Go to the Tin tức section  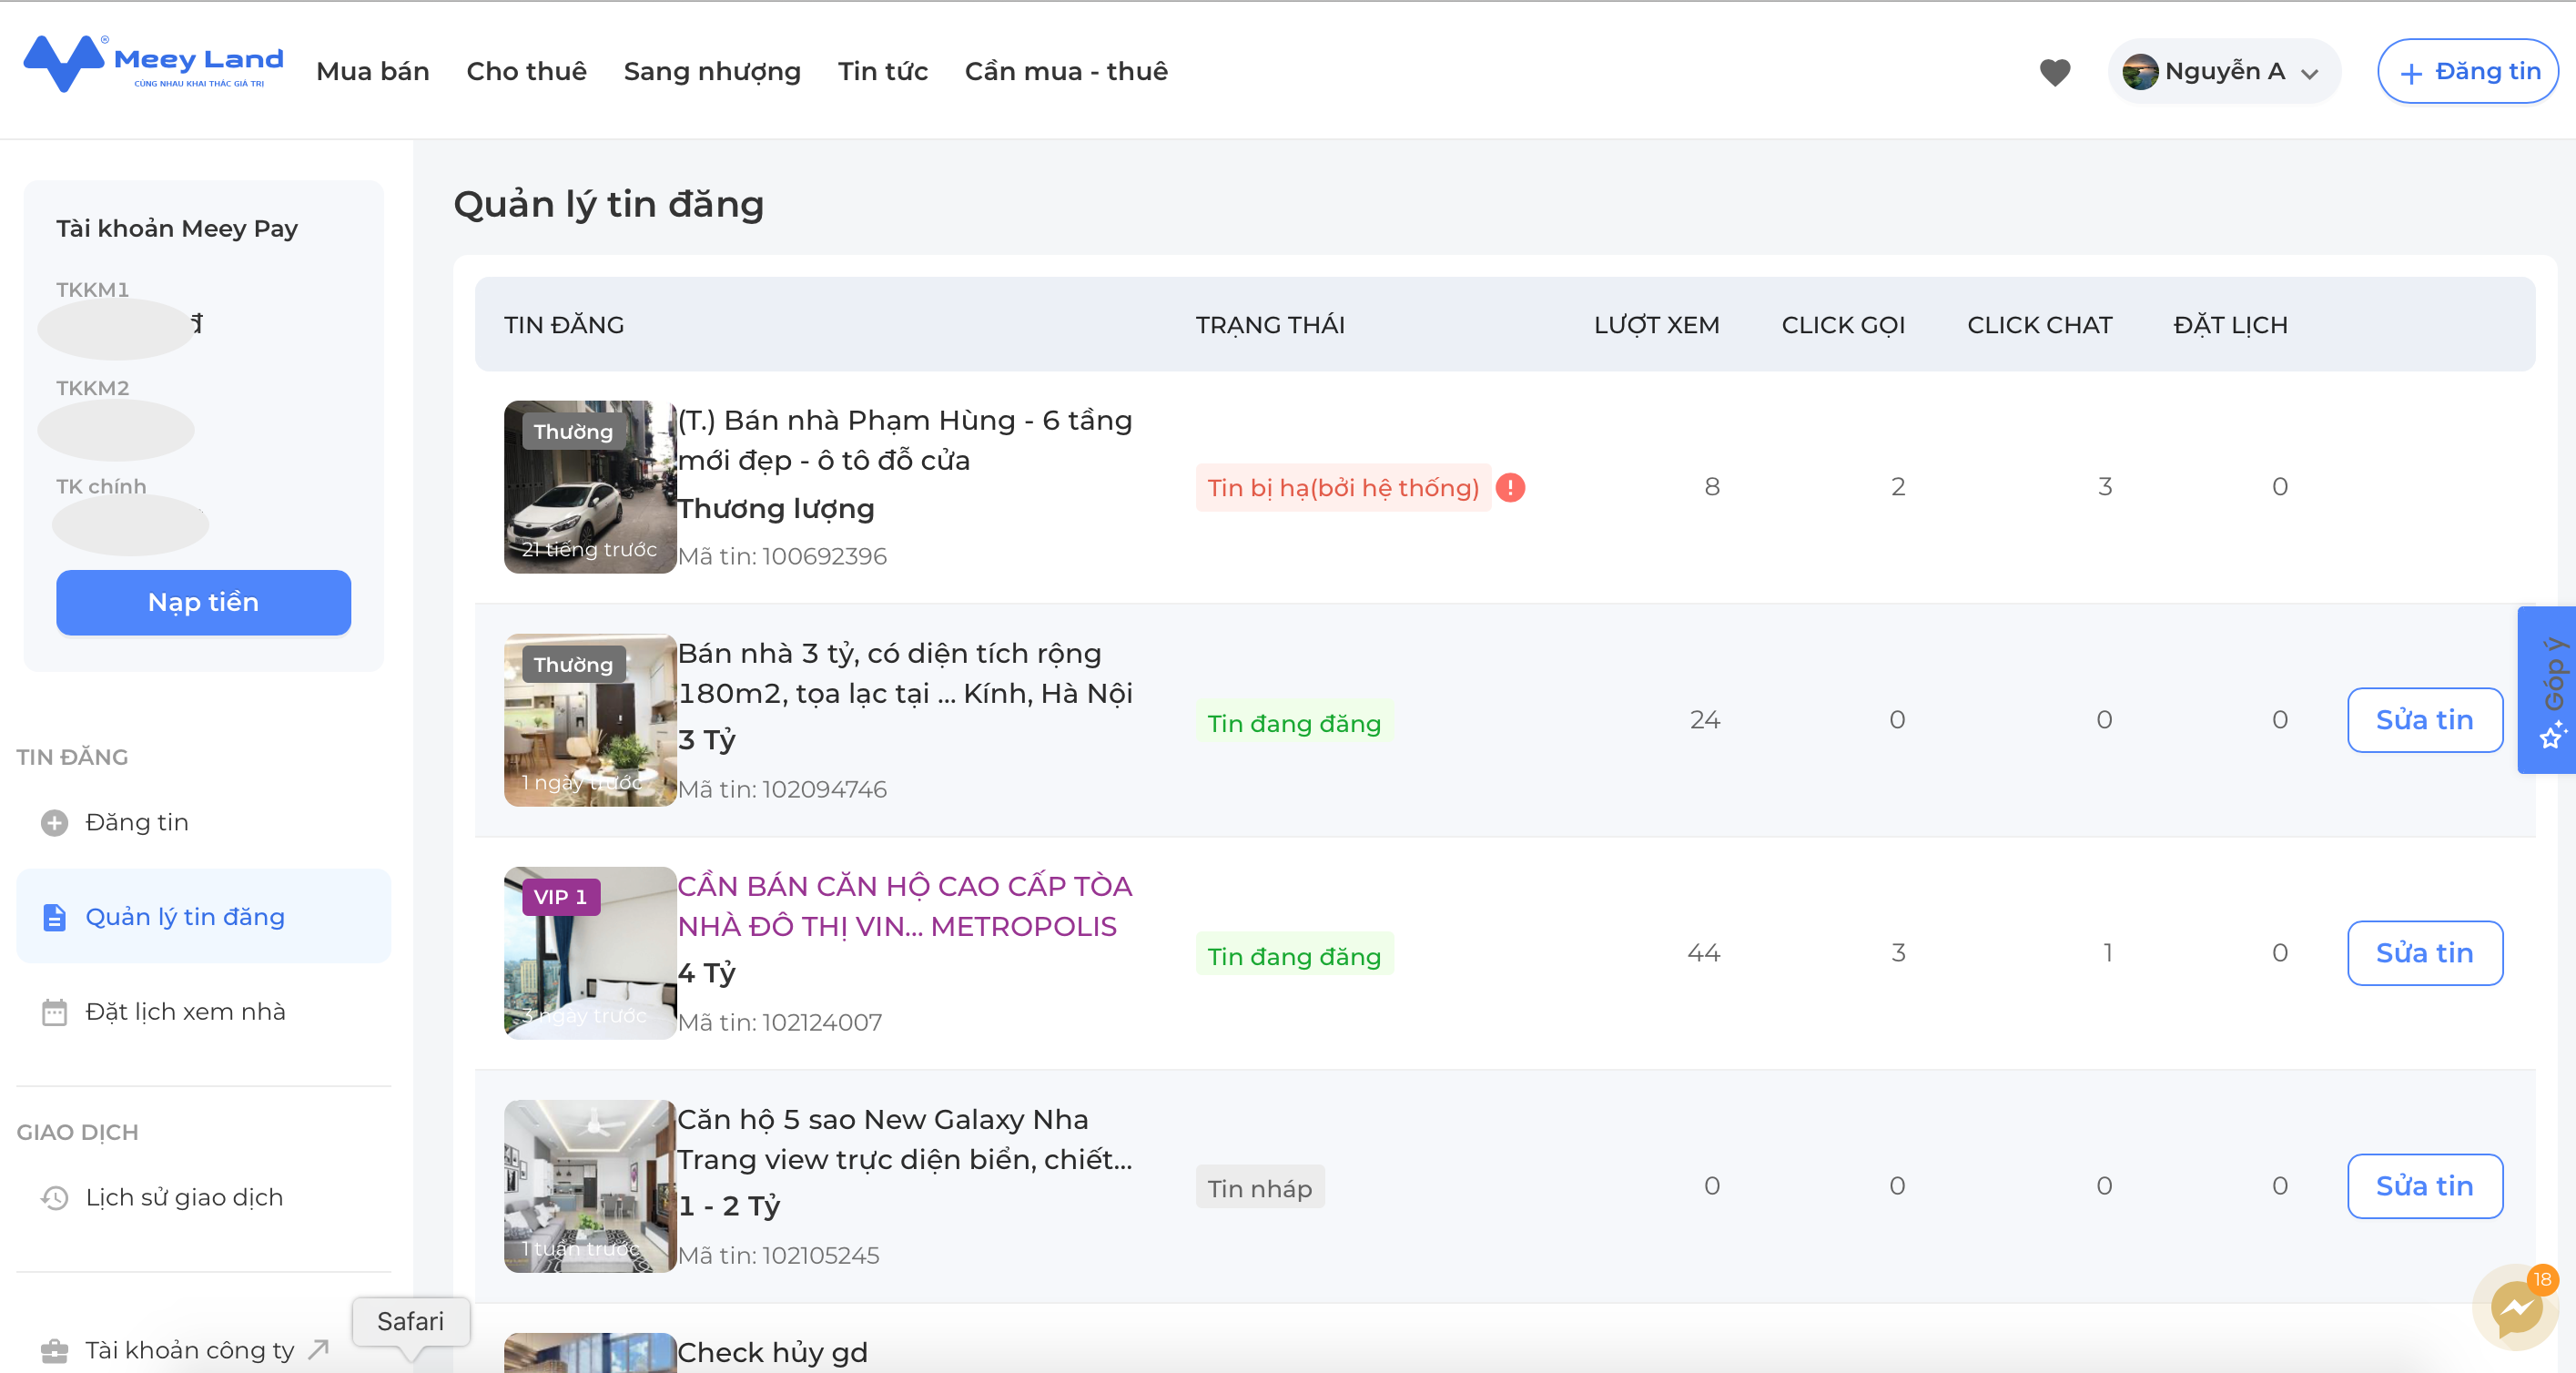[x=882, y=72]
